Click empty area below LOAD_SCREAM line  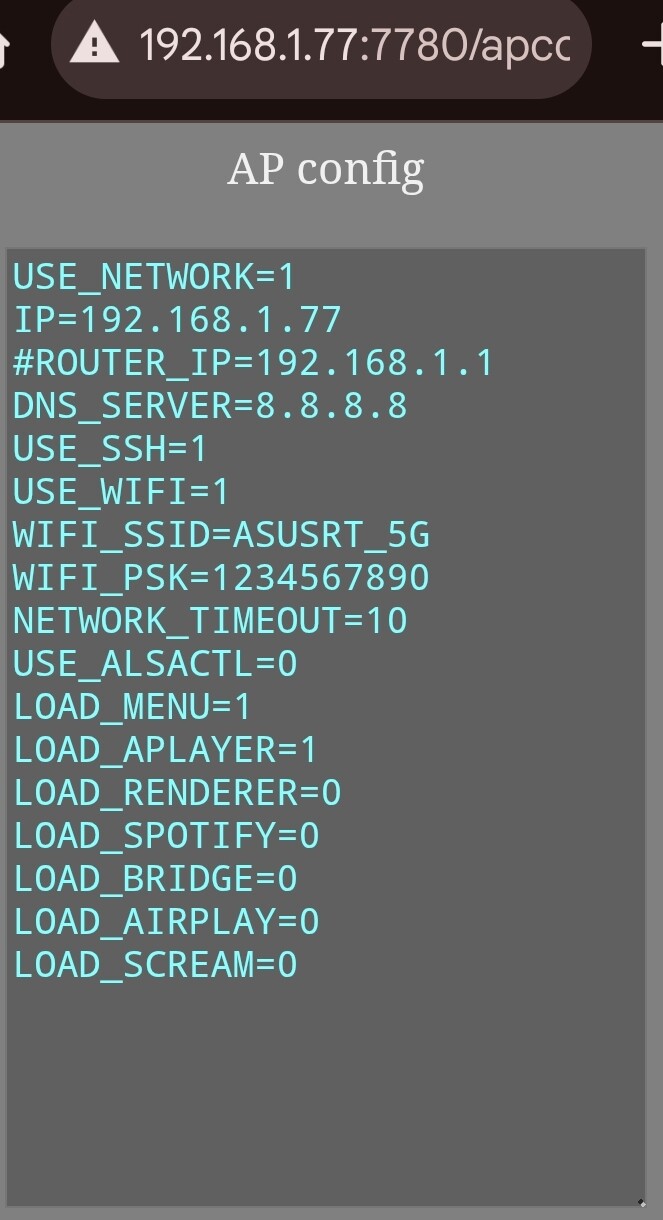(326, 1080)
